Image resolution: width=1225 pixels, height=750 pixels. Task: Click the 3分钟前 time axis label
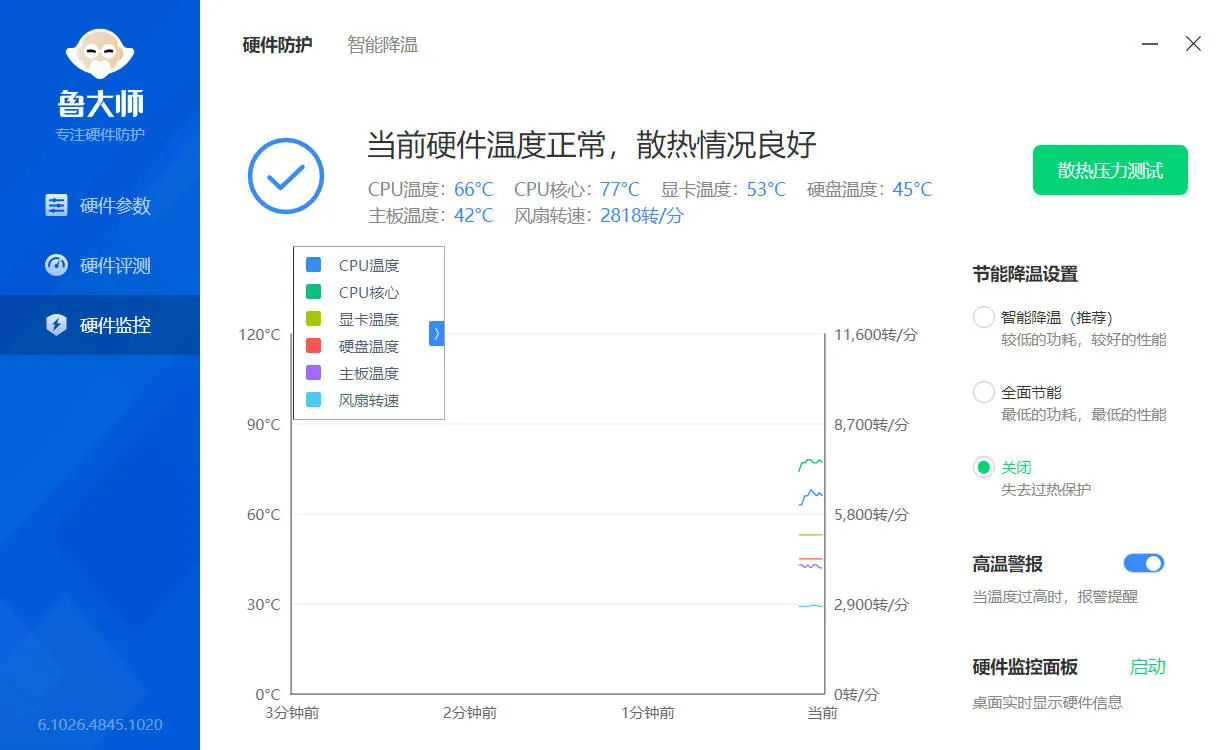(292, 713)
